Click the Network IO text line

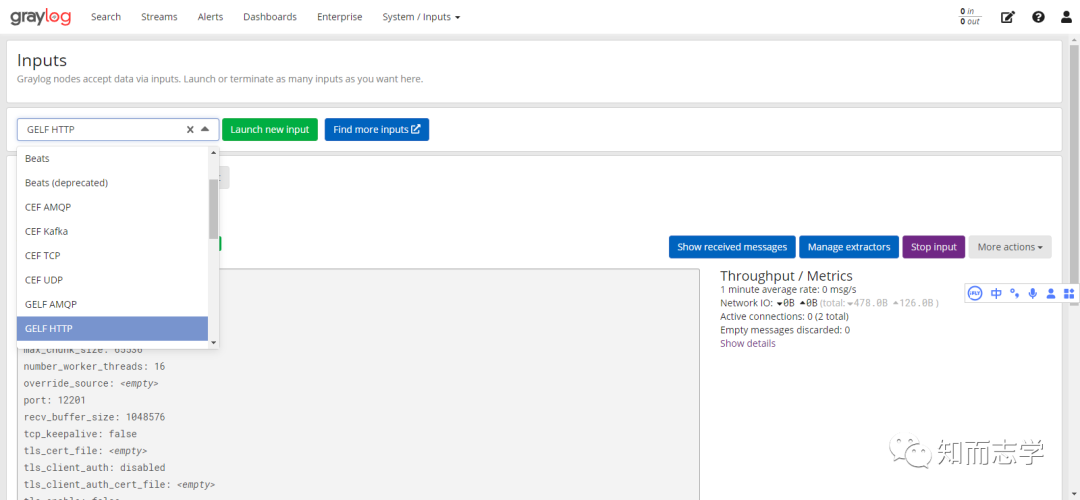[x=830, y=303]
